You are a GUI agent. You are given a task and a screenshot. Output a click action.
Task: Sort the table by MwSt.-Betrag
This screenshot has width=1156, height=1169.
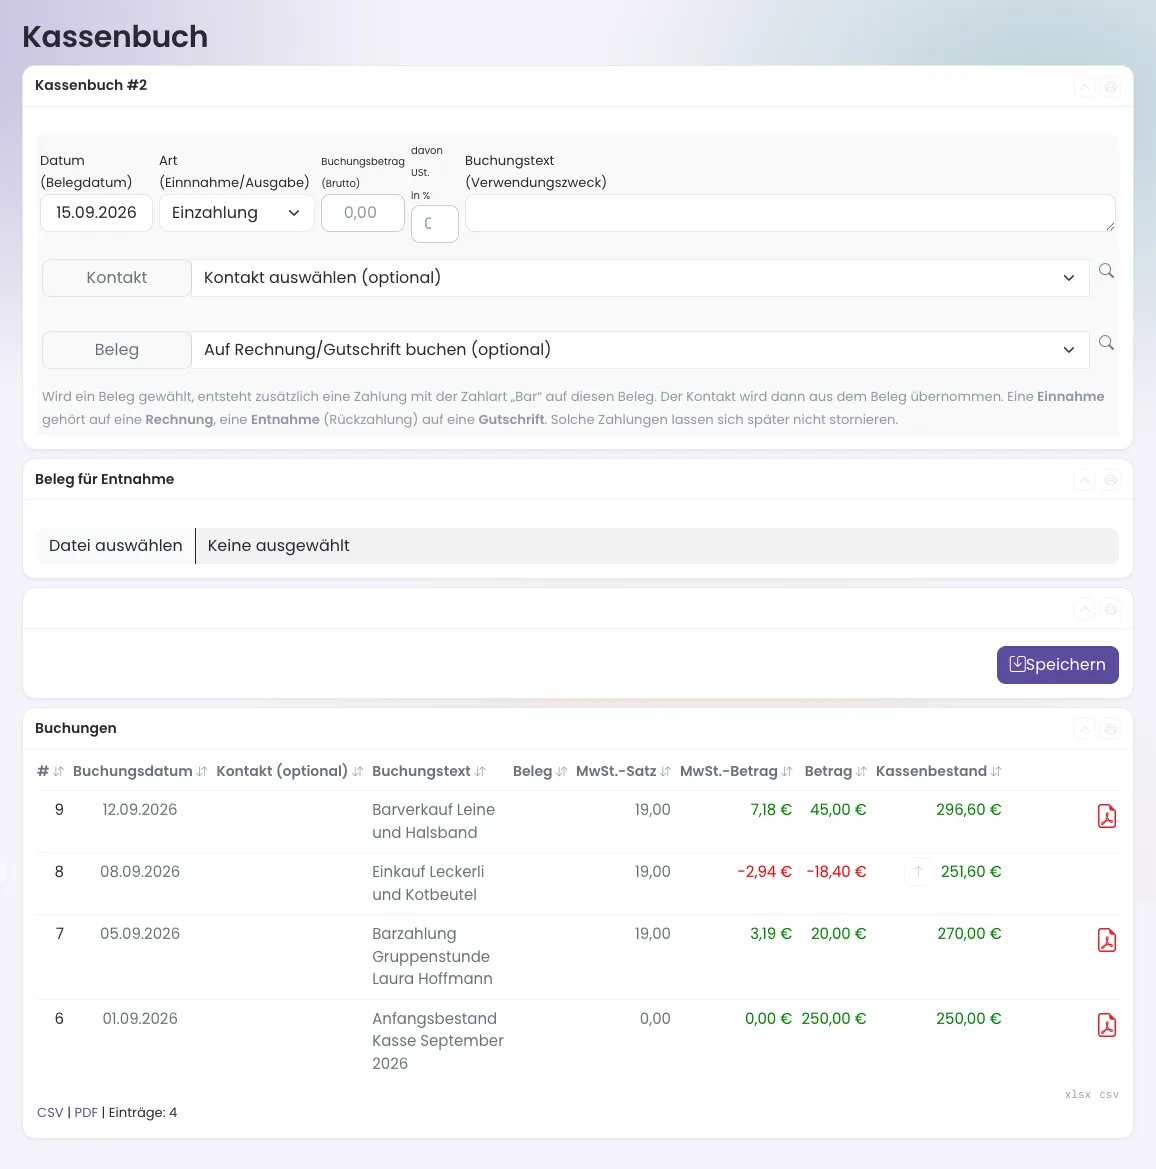click(x=736, y=772)
